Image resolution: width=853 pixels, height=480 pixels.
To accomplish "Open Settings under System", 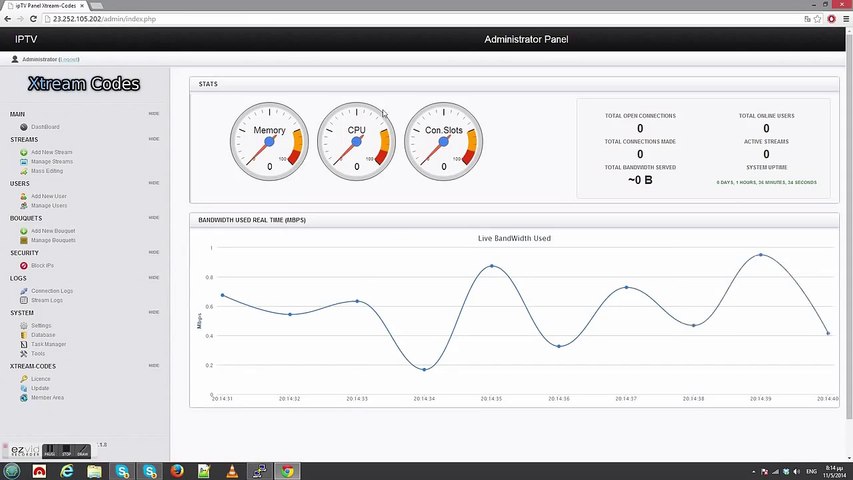I will click(41, 325).
